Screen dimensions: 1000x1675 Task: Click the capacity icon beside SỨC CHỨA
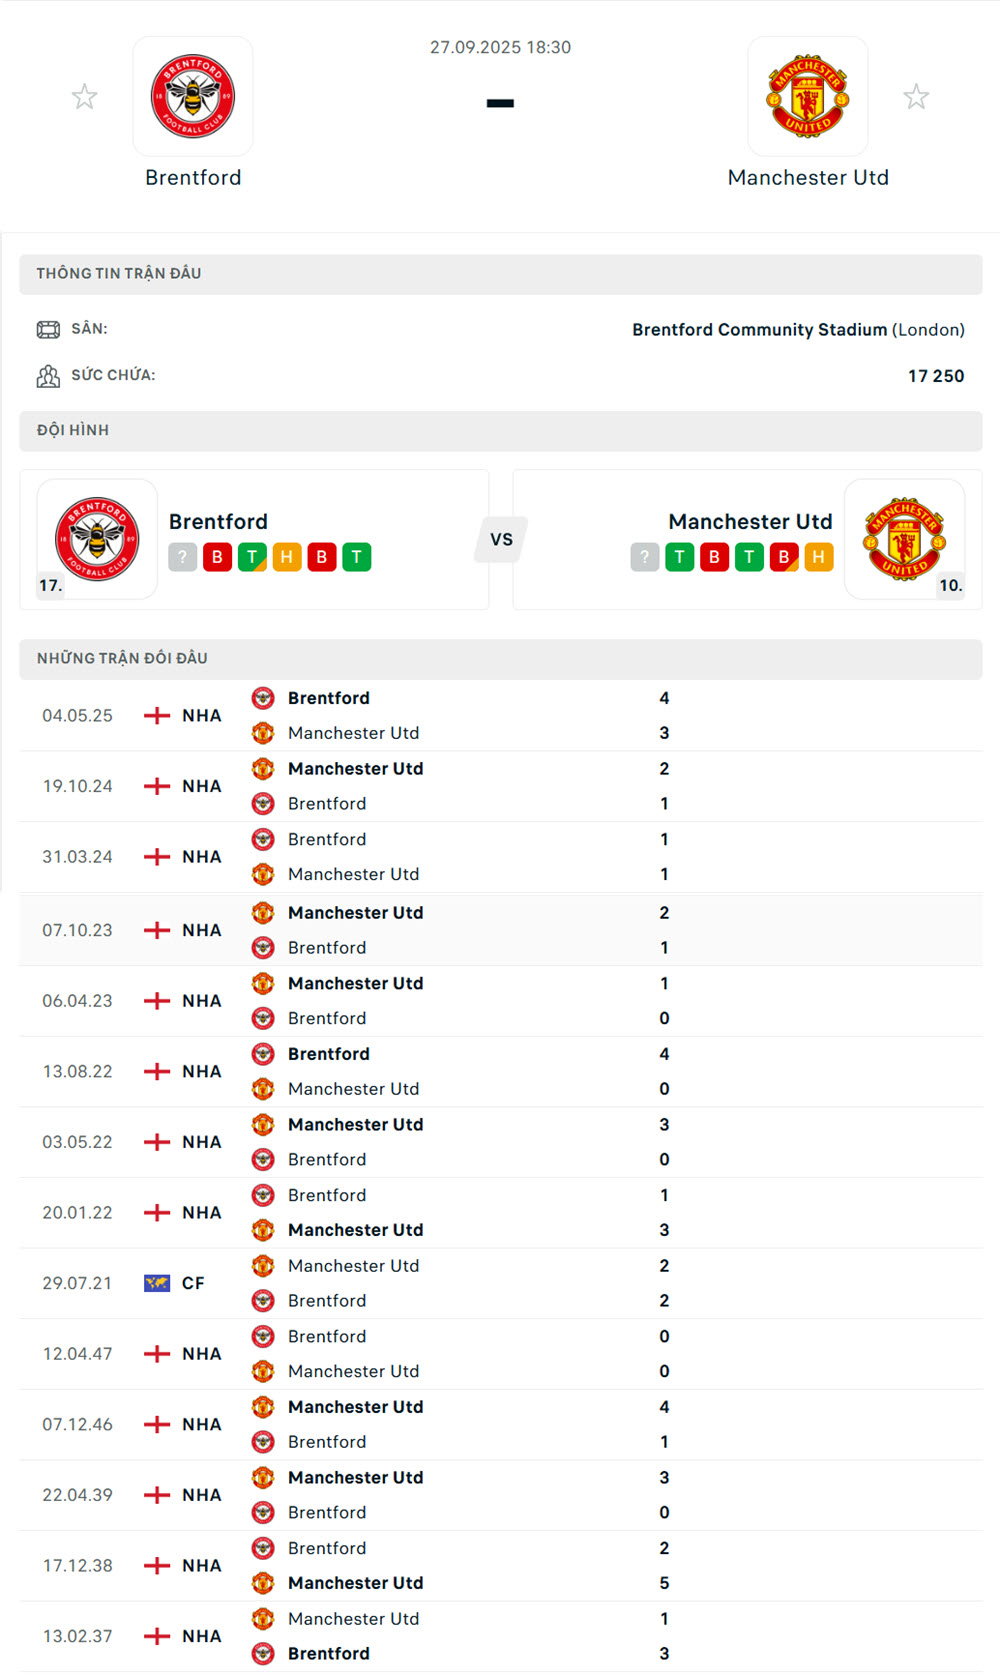click(x=49, y=376)
